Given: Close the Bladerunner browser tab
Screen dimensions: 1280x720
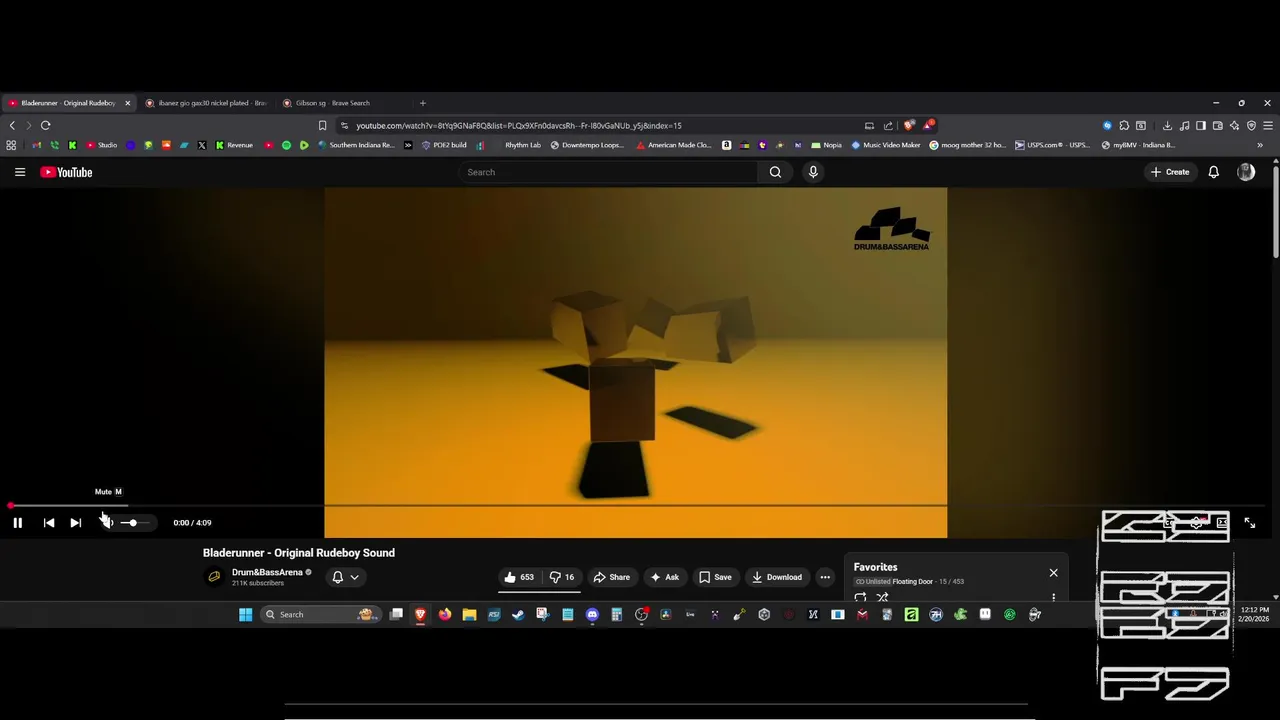Looking at the screenshot, I should pos(127,103).
